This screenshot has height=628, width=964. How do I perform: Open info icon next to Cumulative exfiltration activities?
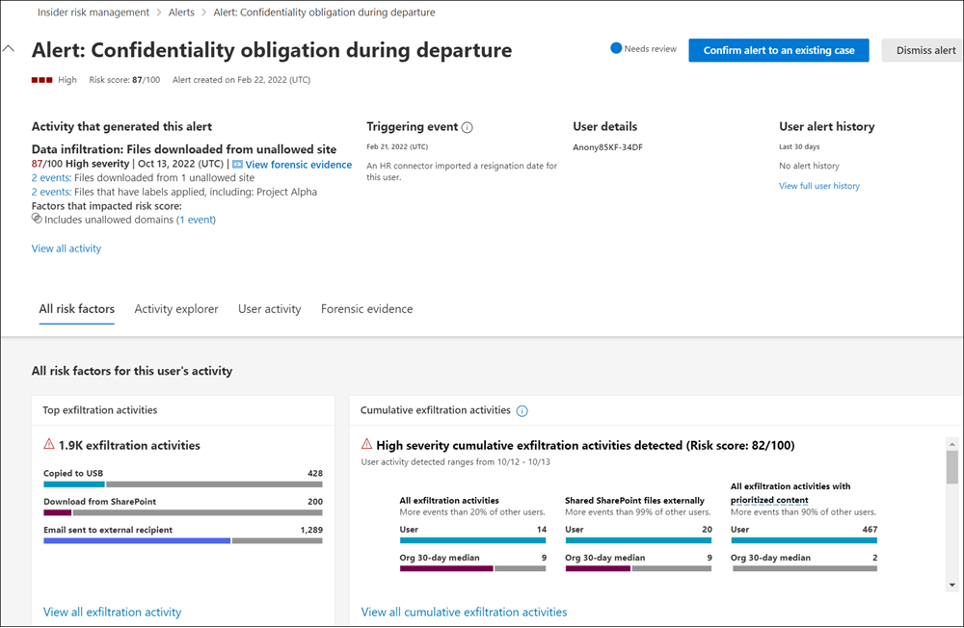pyautogui.click(x=522, y=410)
